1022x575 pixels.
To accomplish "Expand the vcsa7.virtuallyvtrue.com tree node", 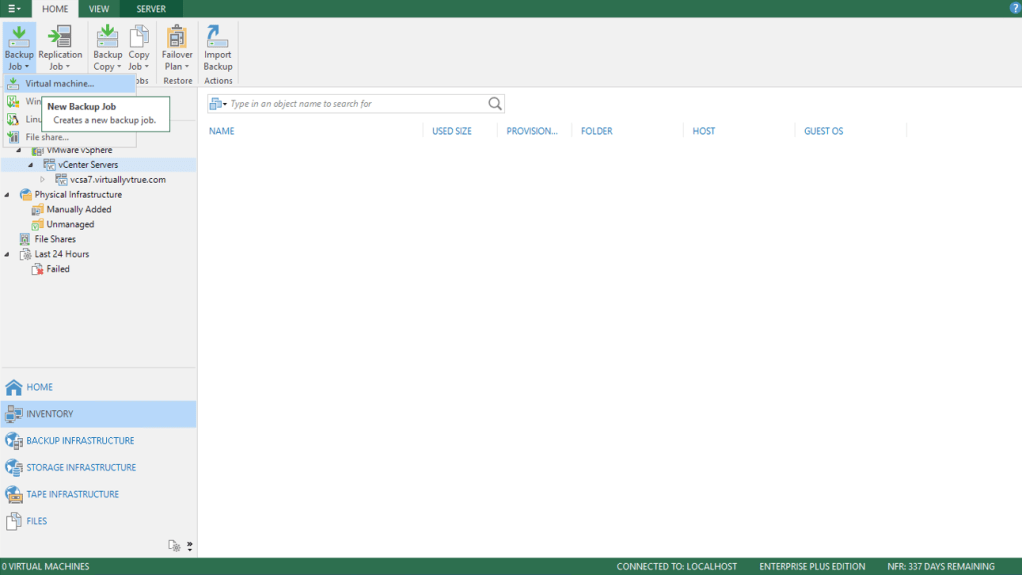I will click(x=42, y=180).
